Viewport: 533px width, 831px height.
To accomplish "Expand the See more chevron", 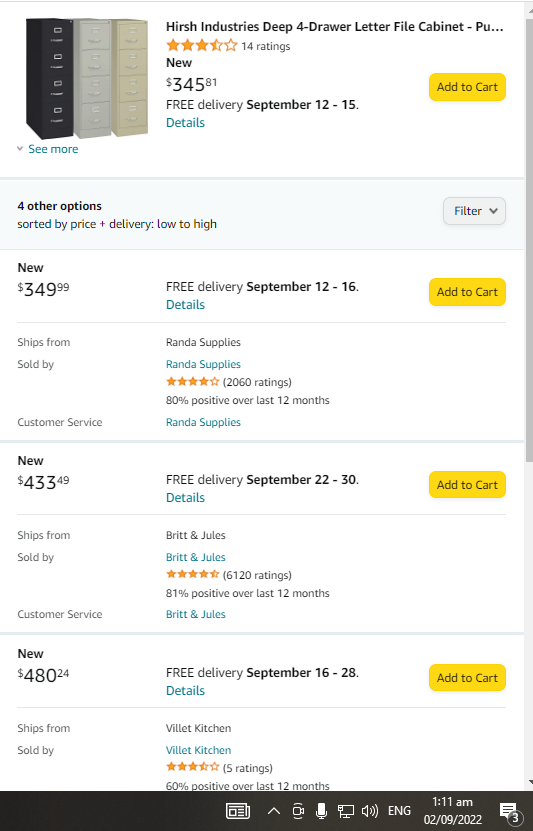I will click(x=20, y=149).
